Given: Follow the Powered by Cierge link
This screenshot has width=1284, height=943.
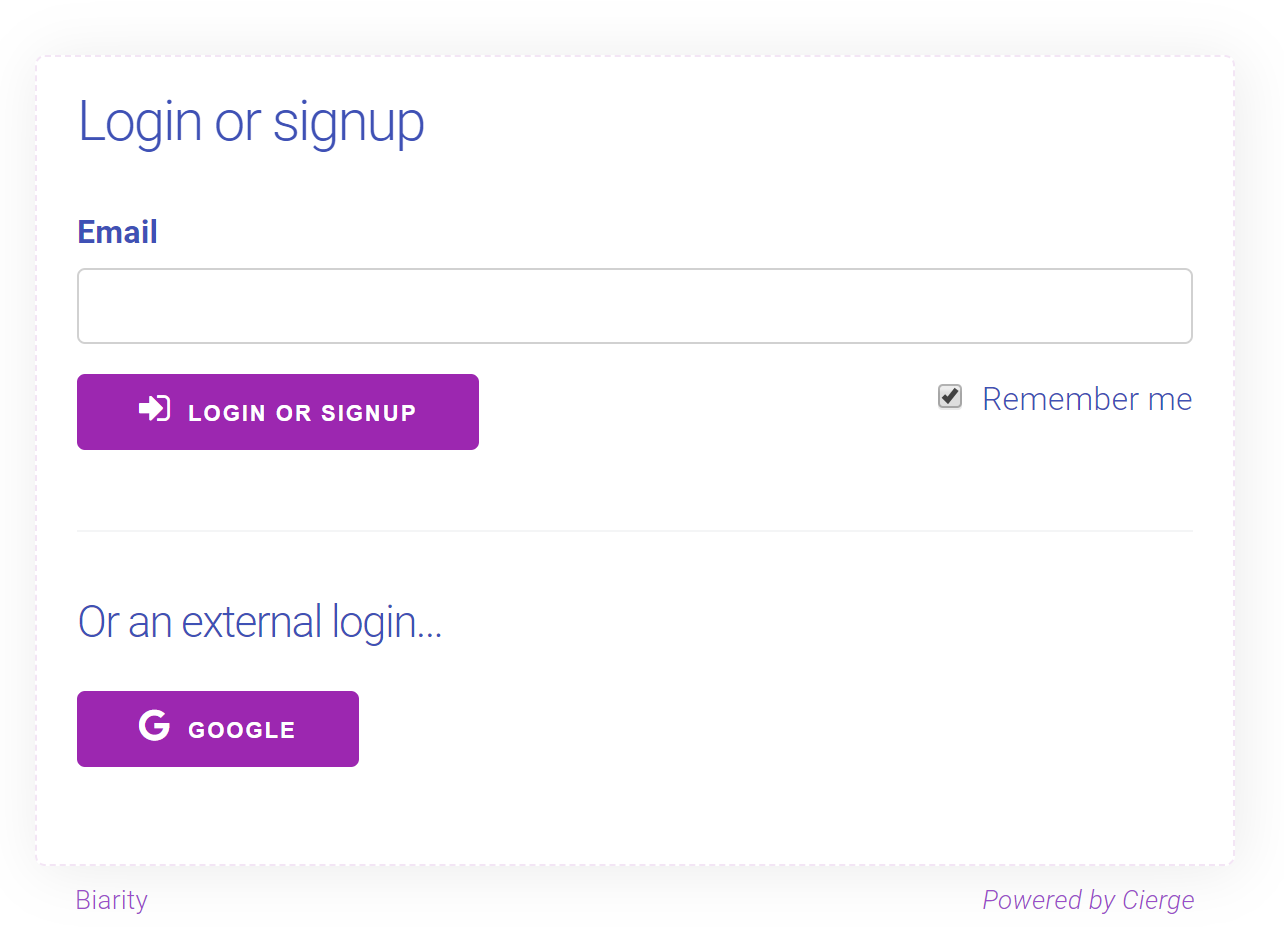Looking at the screenshot, I should (x=1088, y=900).
